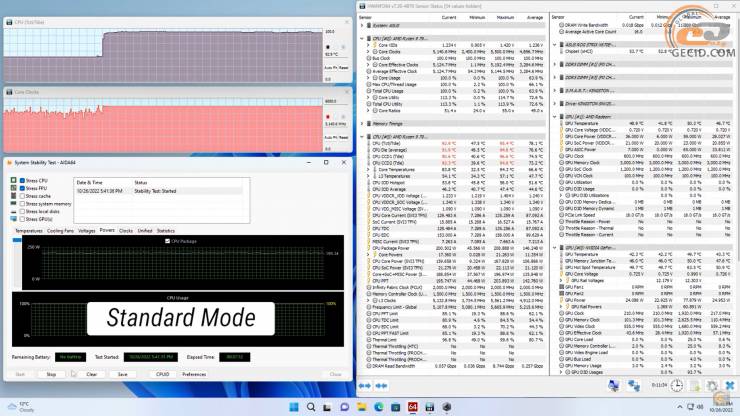The image size is (740, 416).
Task: Expand sensor columns with the HWiNFO right-arrows icon
Action: click(x=364, y=386)
